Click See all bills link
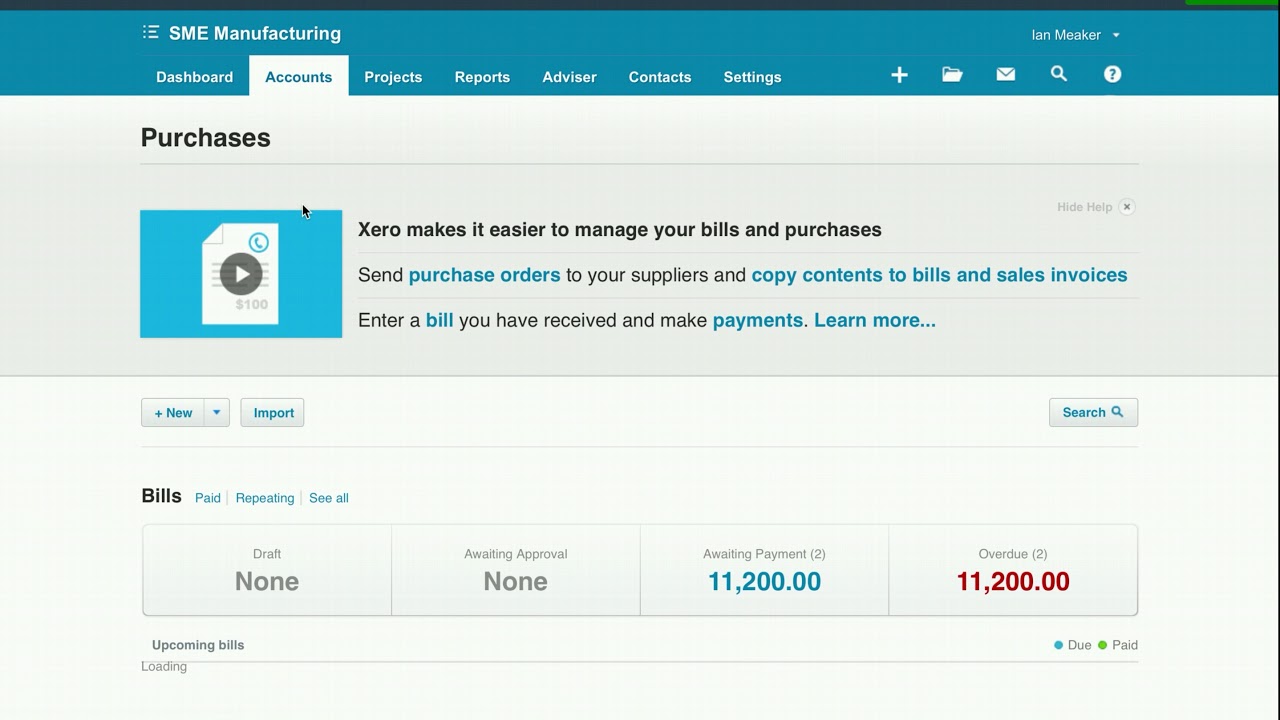This screenshot has height=720, width=1280. [x=329, y=498]
